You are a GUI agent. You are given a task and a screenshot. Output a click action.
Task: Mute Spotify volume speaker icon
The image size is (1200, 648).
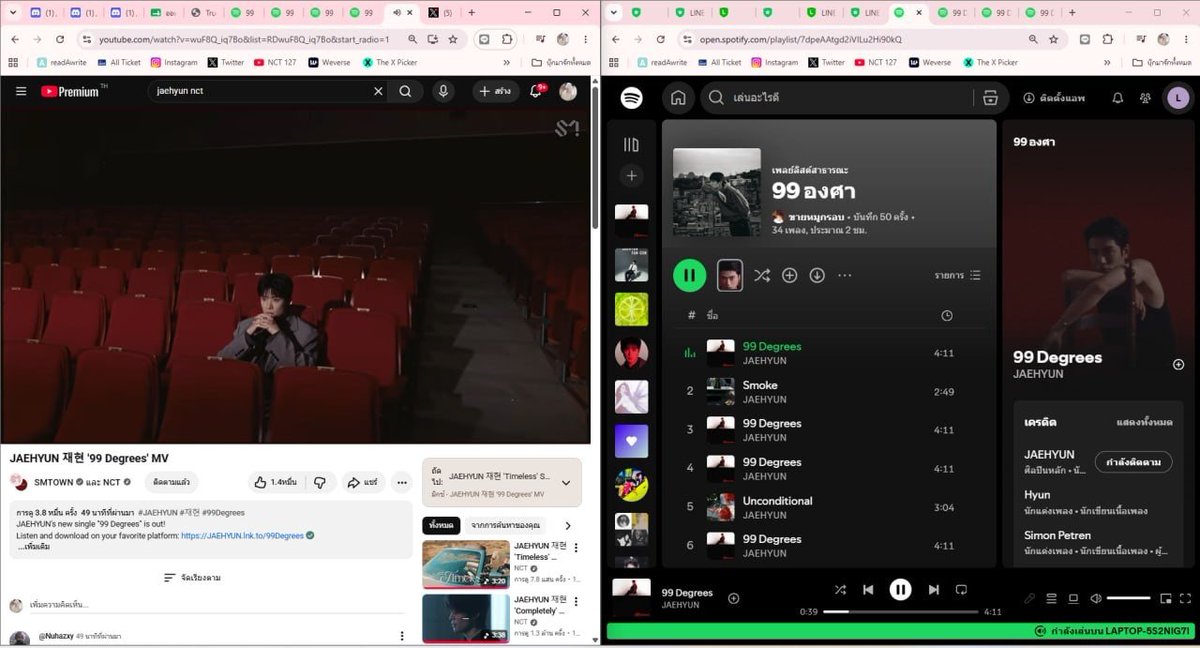pyautogui.click(x=1096, y=598)
